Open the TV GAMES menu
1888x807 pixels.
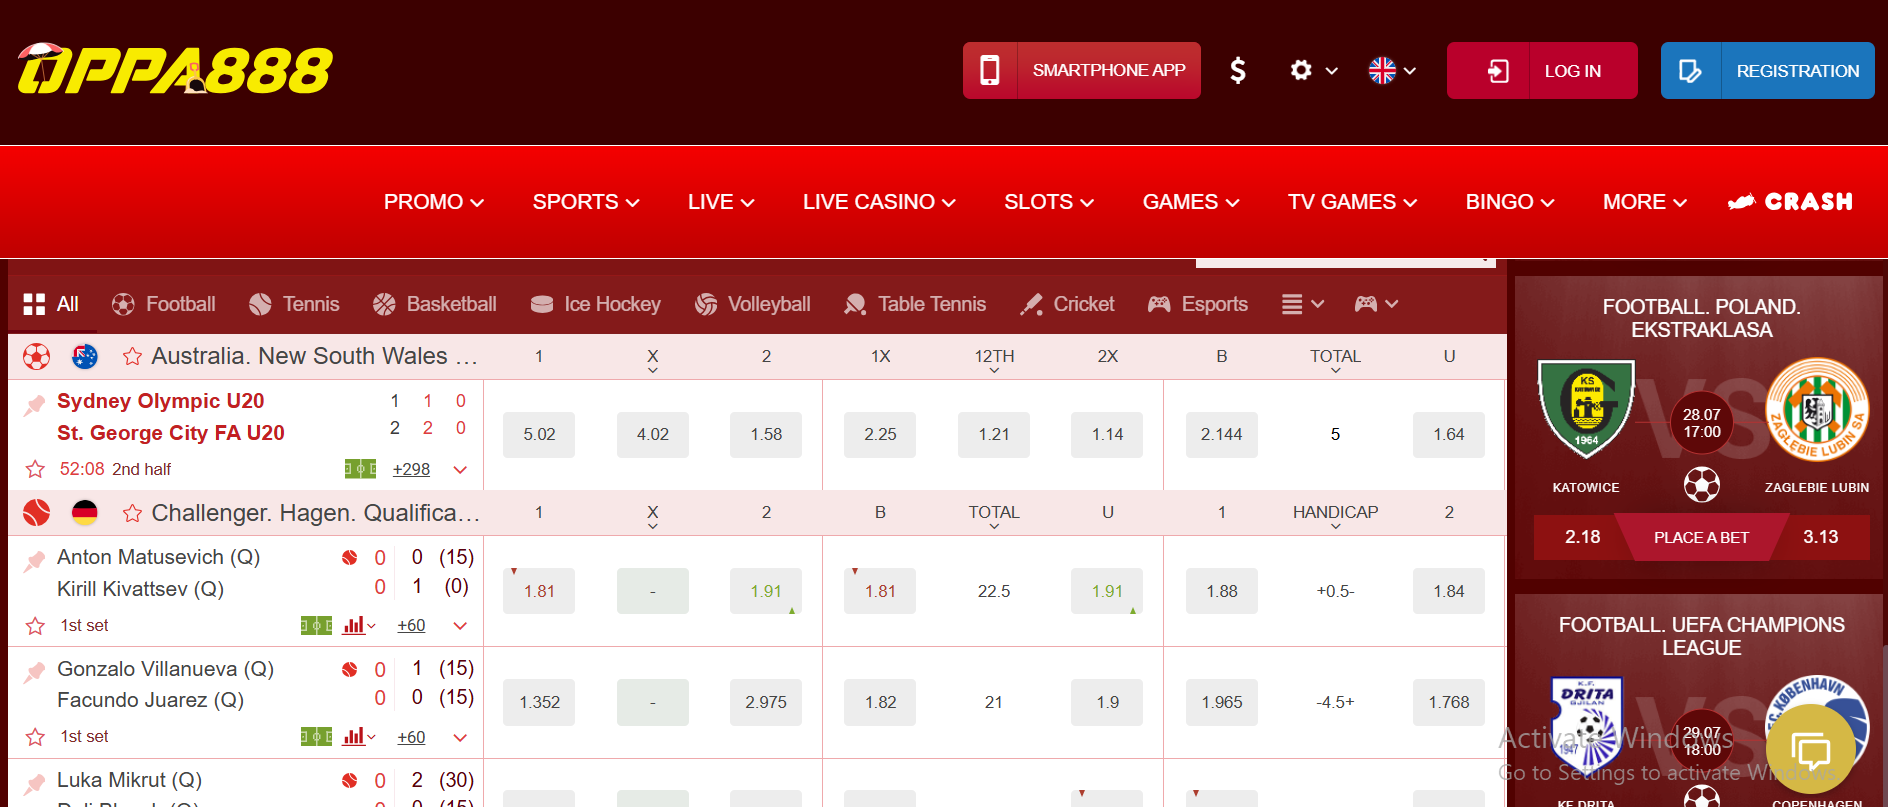point(1352,202)
